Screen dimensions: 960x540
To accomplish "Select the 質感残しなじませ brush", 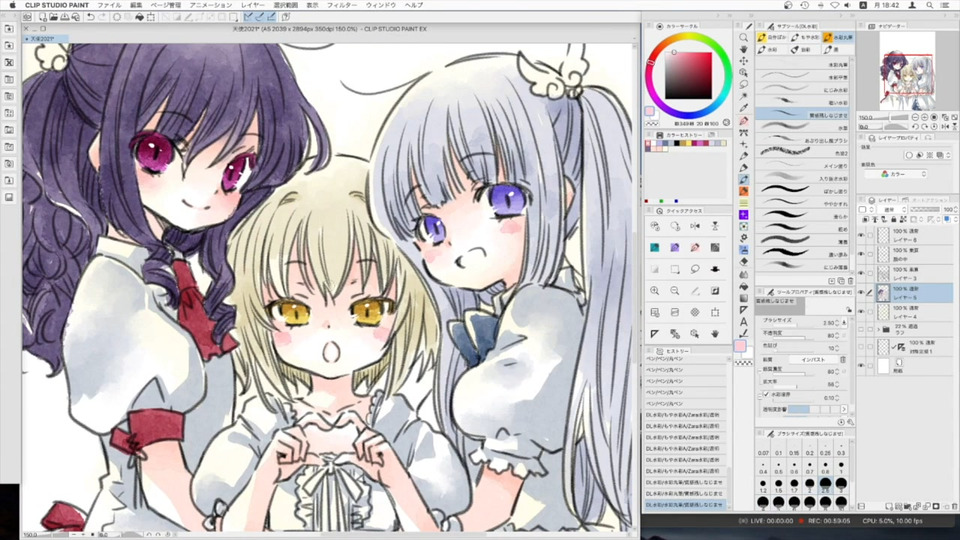I will coord(802,114).
